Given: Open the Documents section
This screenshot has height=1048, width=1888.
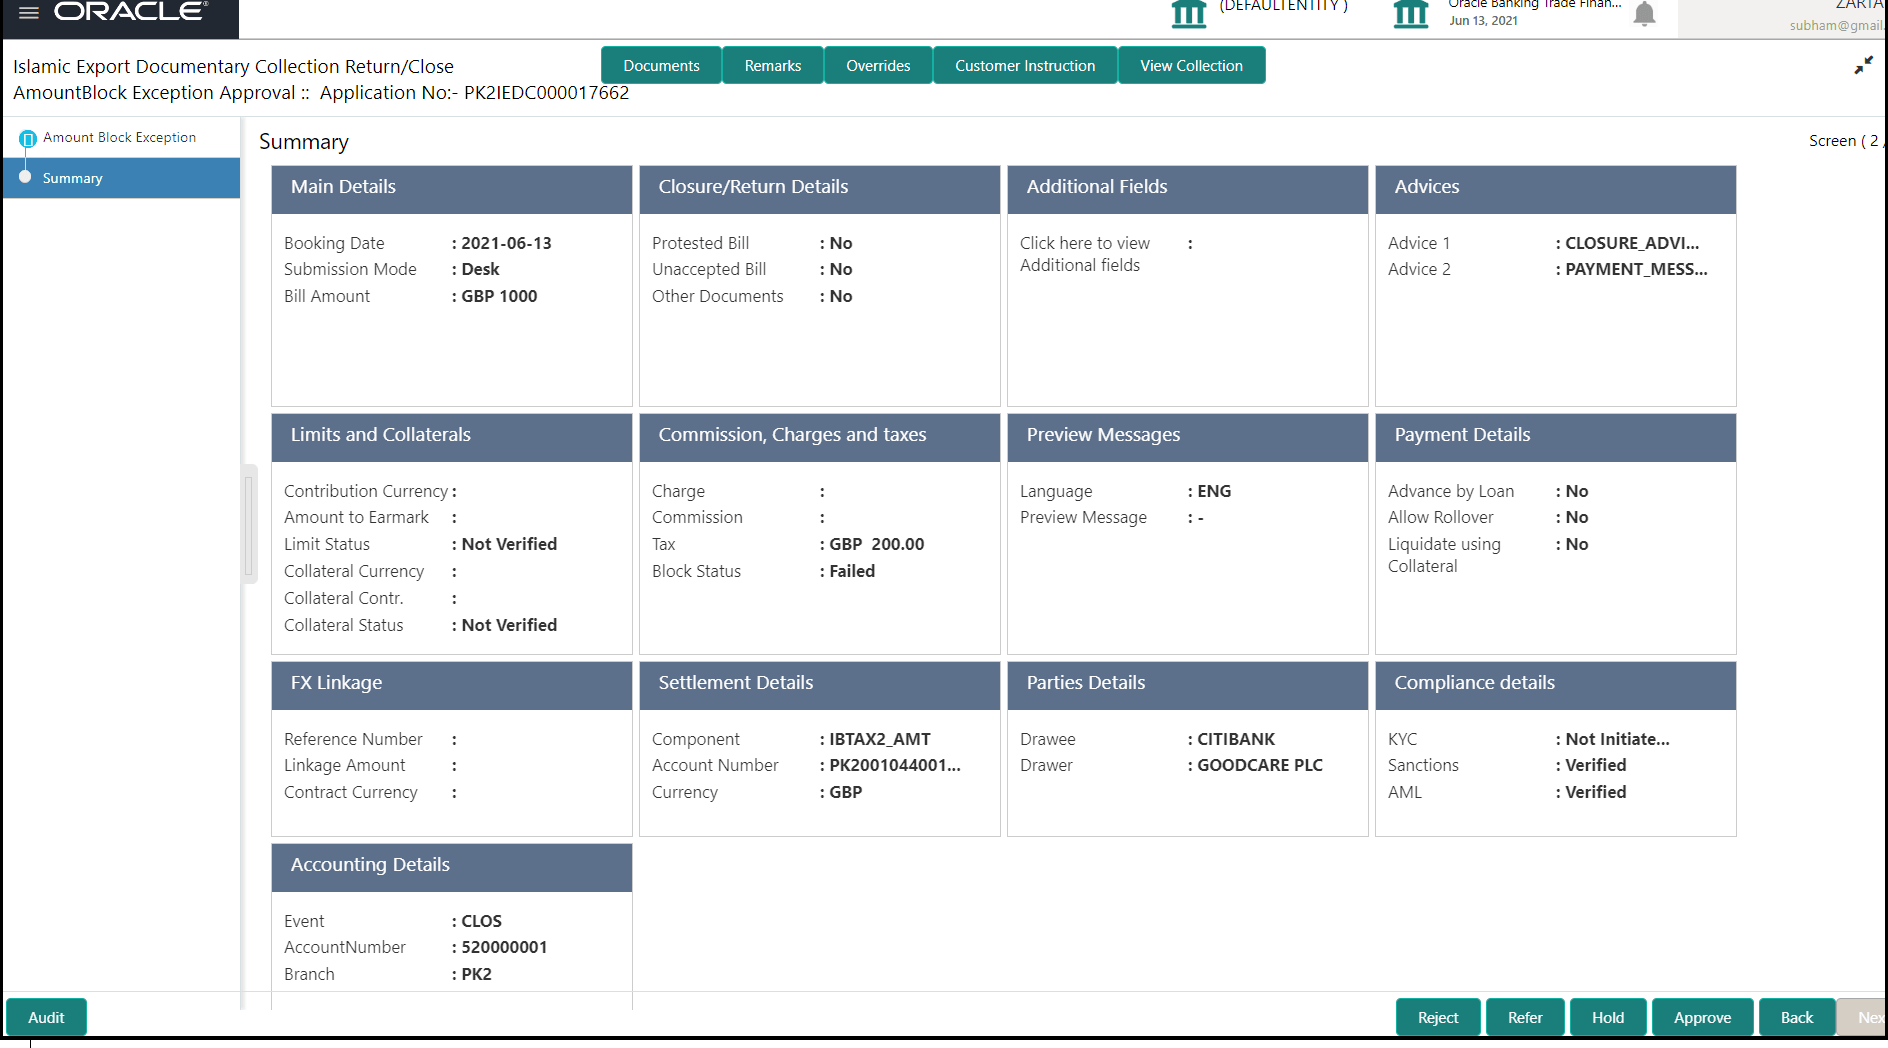Looking at the screenshot, I should [661, 64].
